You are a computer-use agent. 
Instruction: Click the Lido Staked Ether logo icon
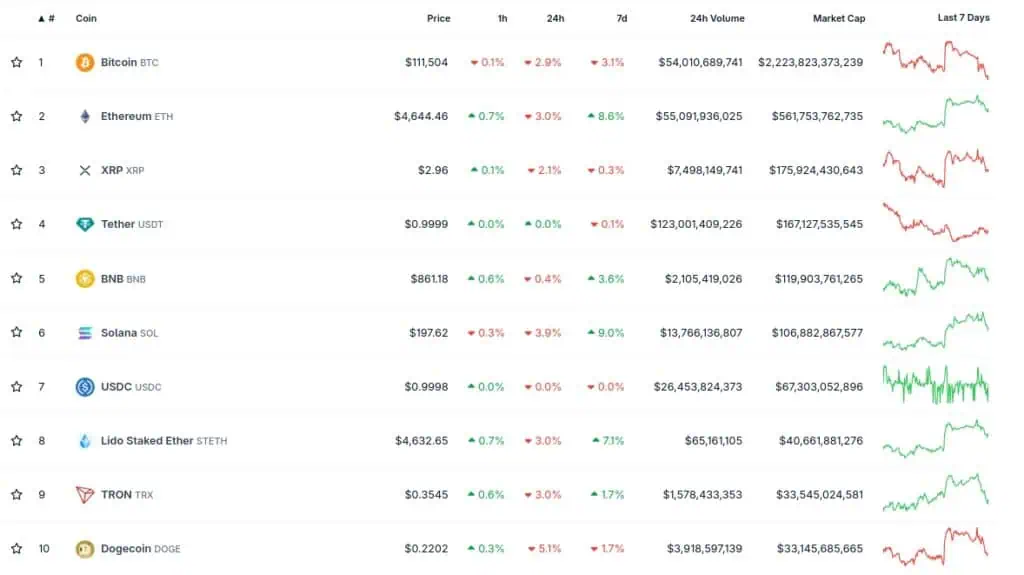pyautogui.click(x=85, y=441)
